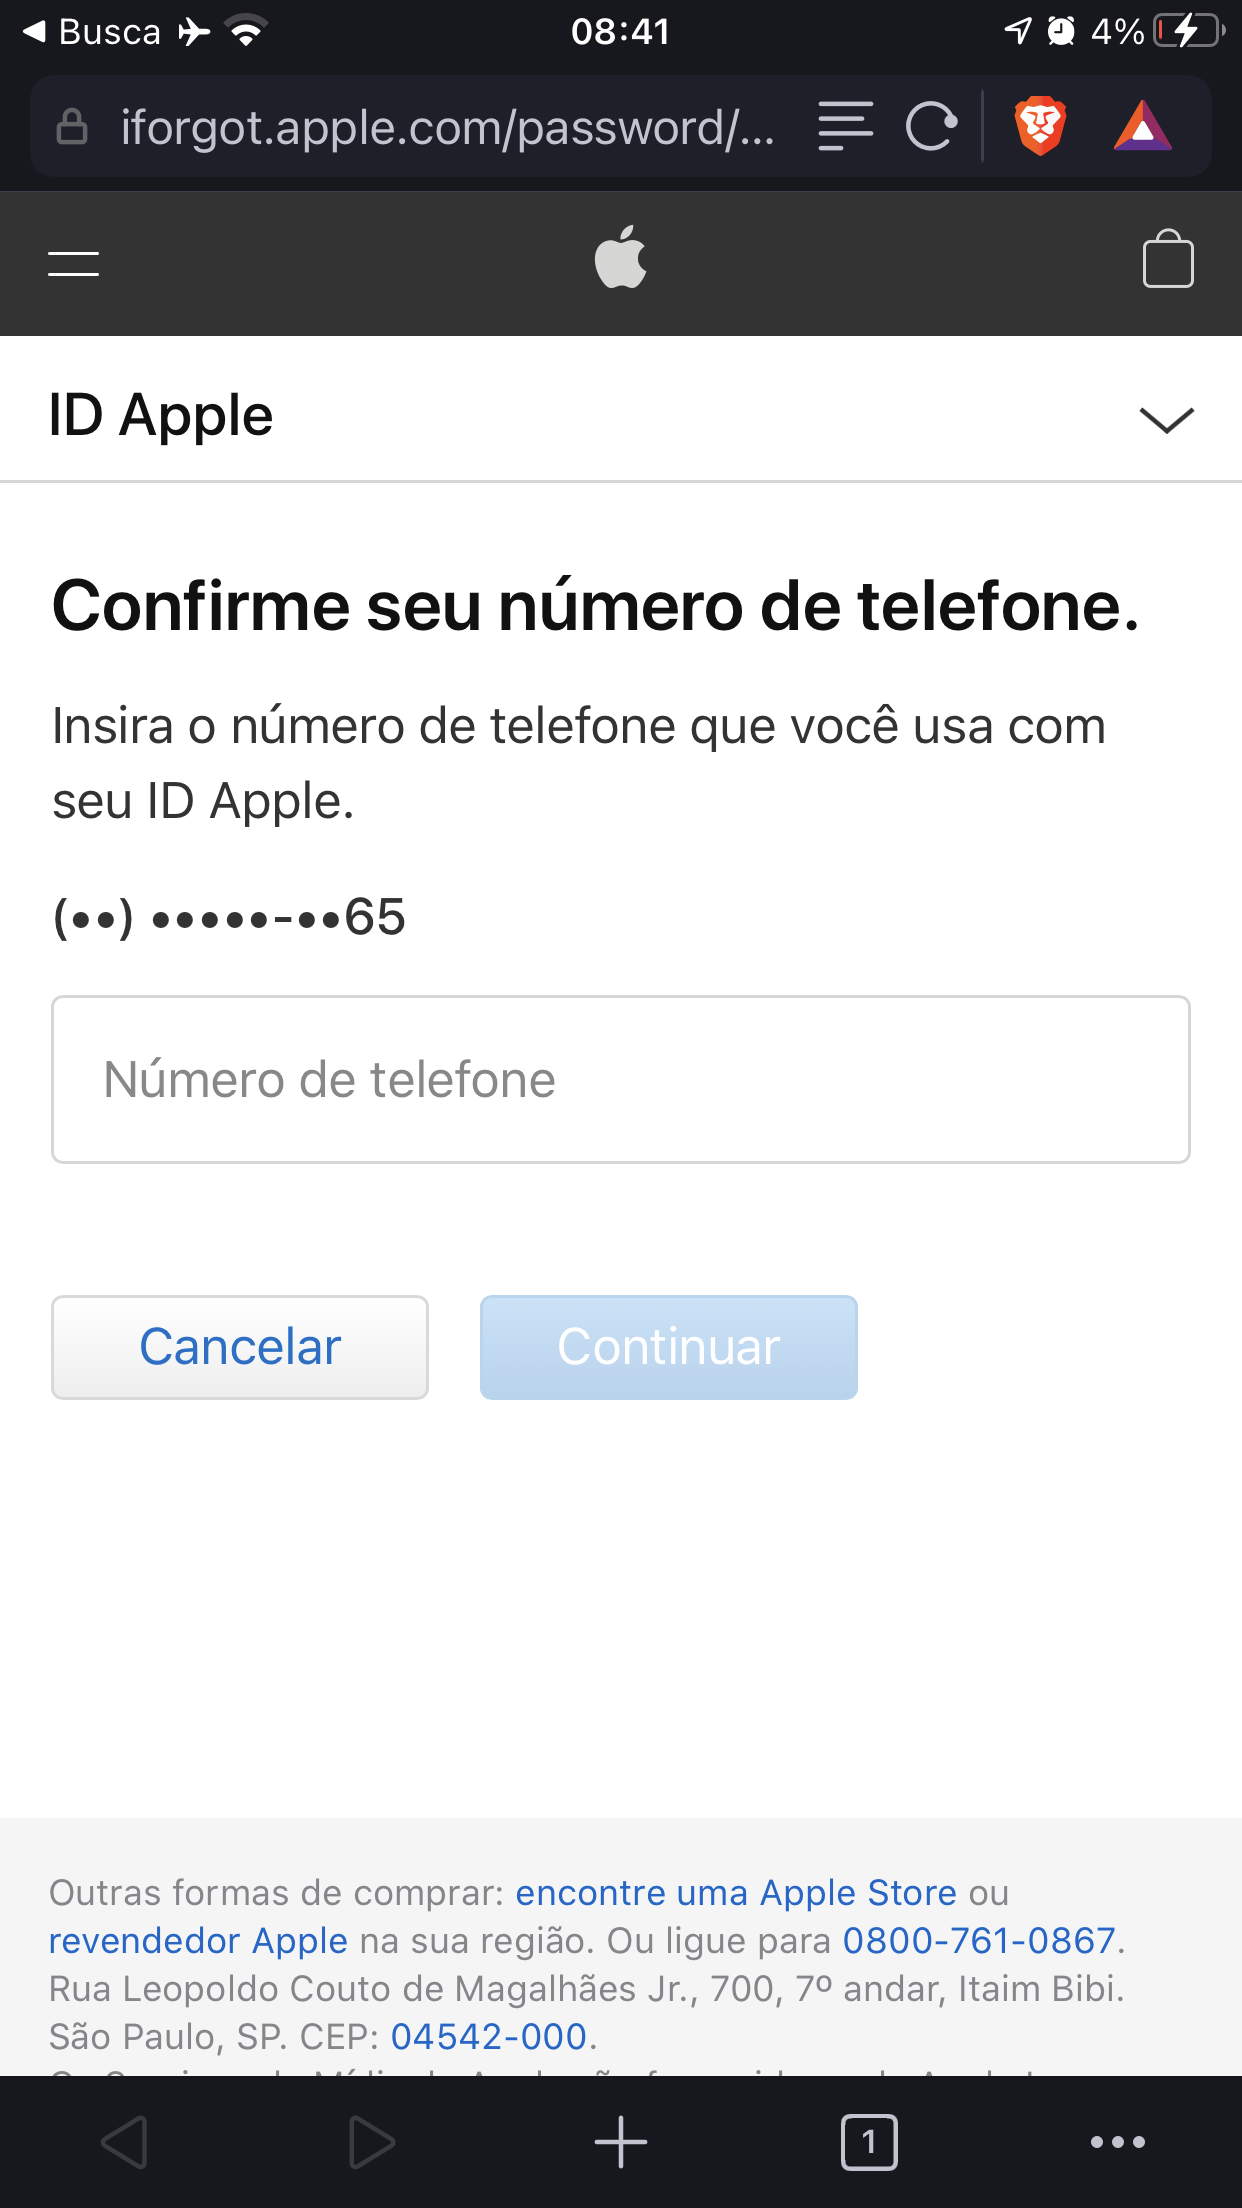Open new tab with plus icon
The image size is (1242, 2208).
click(620, 2142)
